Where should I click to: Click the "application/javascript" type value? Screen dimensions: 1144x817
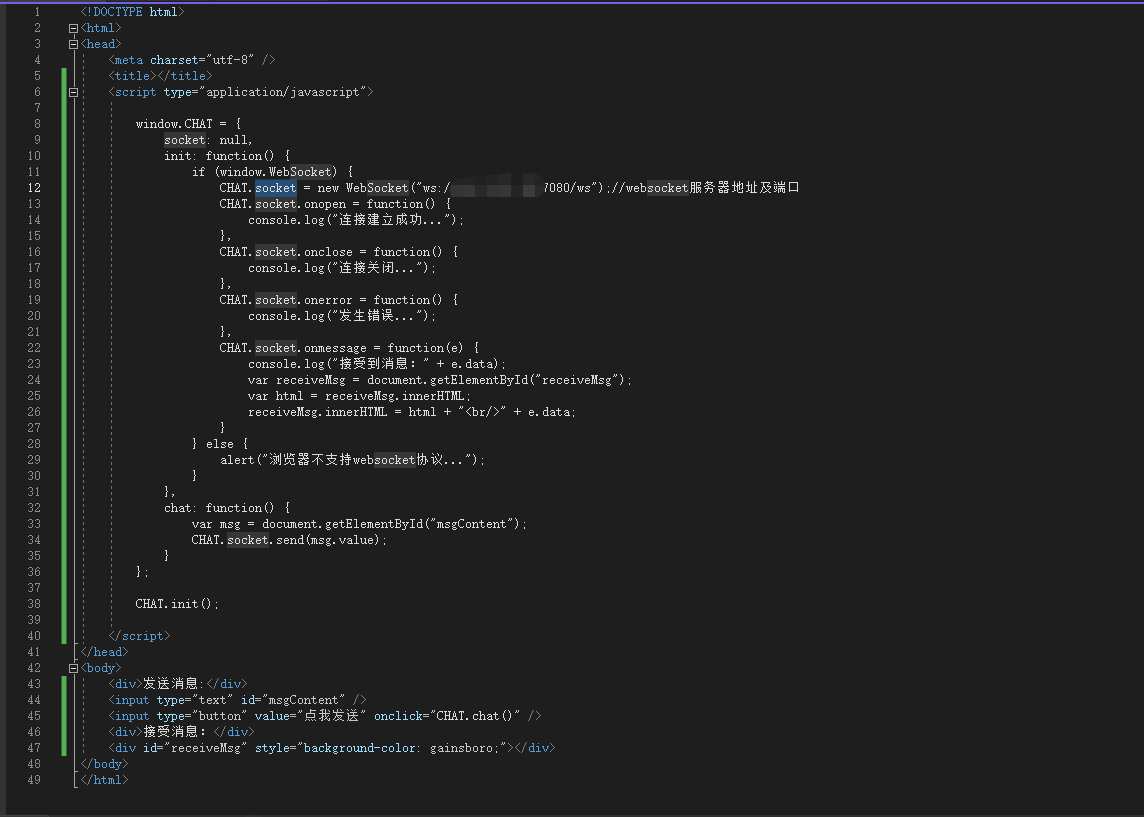click(284, 92)
